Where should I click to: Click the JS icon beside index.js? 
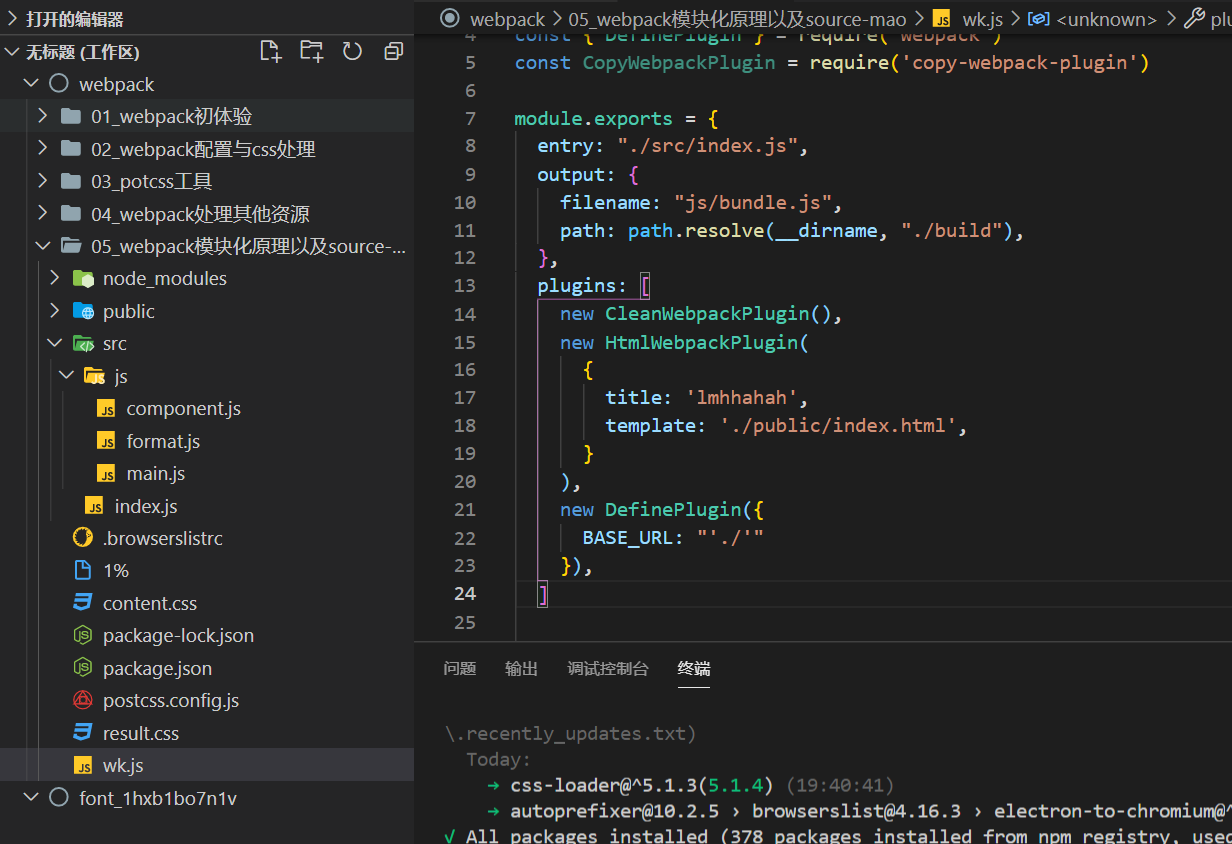point(94,506)
